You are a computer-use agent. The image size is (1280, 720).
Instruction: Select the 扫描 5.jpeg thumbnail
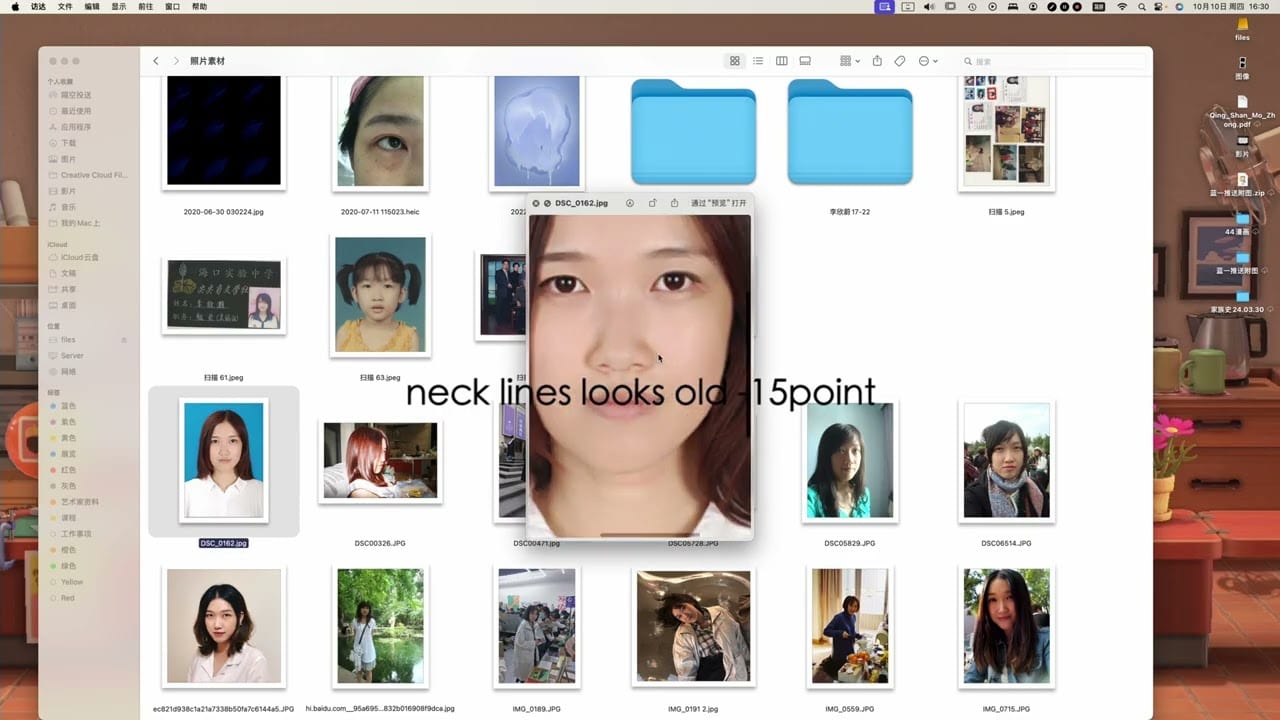click(1006, 132)
